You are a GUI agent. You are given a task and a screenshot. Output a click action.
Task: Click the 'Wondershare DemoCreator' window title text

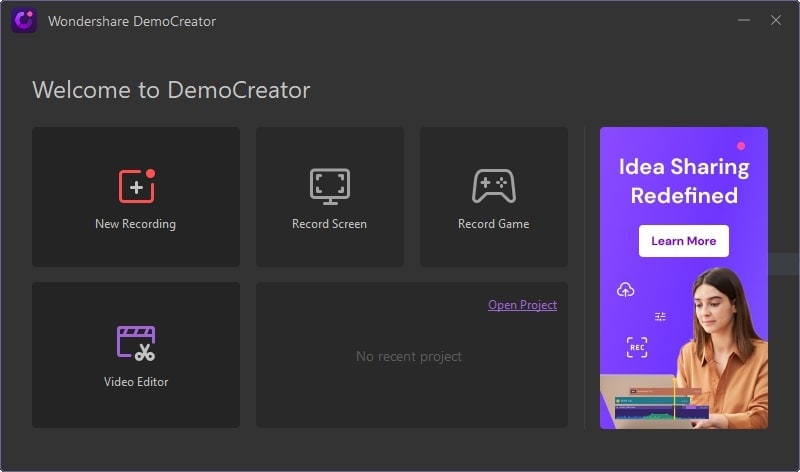coord(132,21)
